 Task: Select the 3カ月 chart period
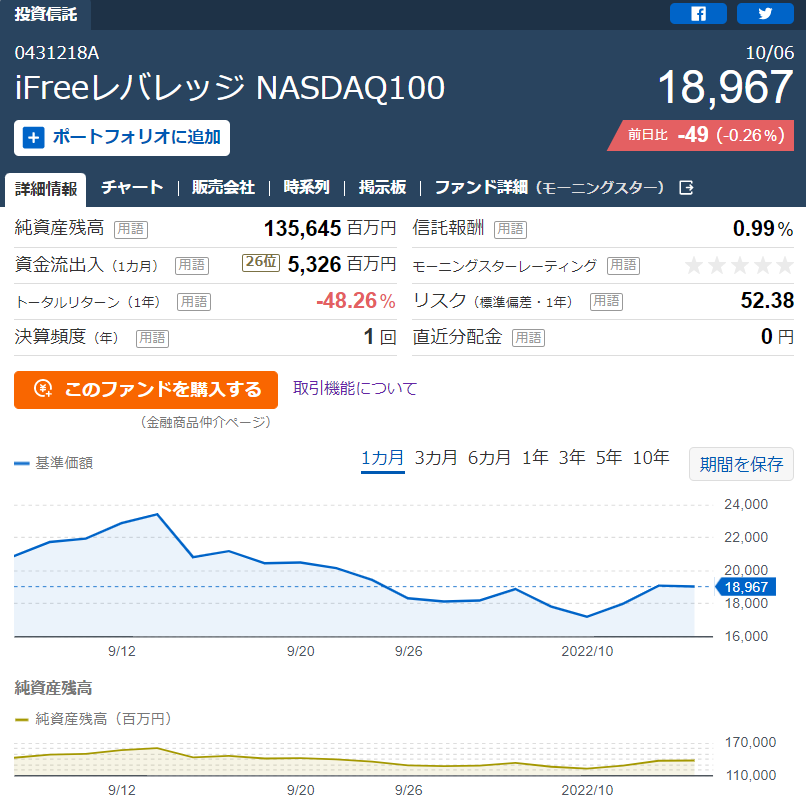pyautogui.click(x=436, y=458)
